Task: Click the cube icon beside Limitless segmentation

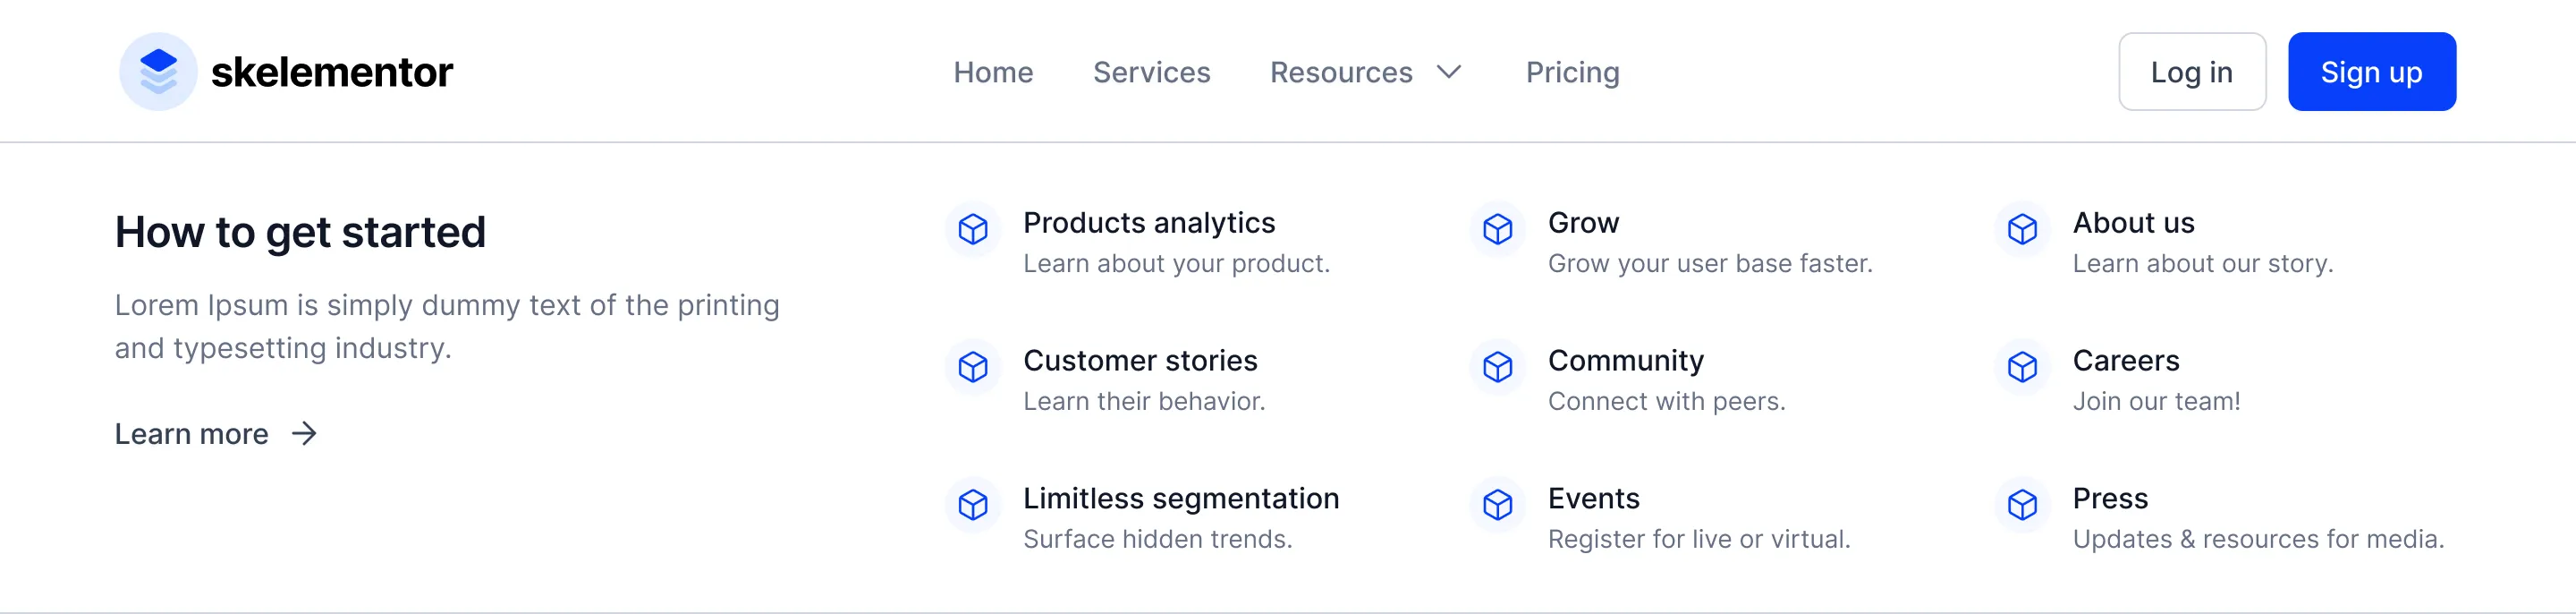Action: pyautogui.click(x=973, y=505)
